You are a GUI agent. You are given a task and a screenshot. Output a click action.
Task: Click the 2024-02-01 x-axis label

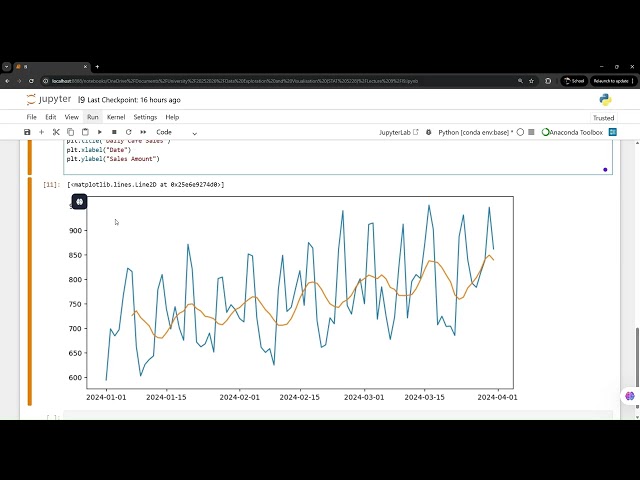(240, 397)
